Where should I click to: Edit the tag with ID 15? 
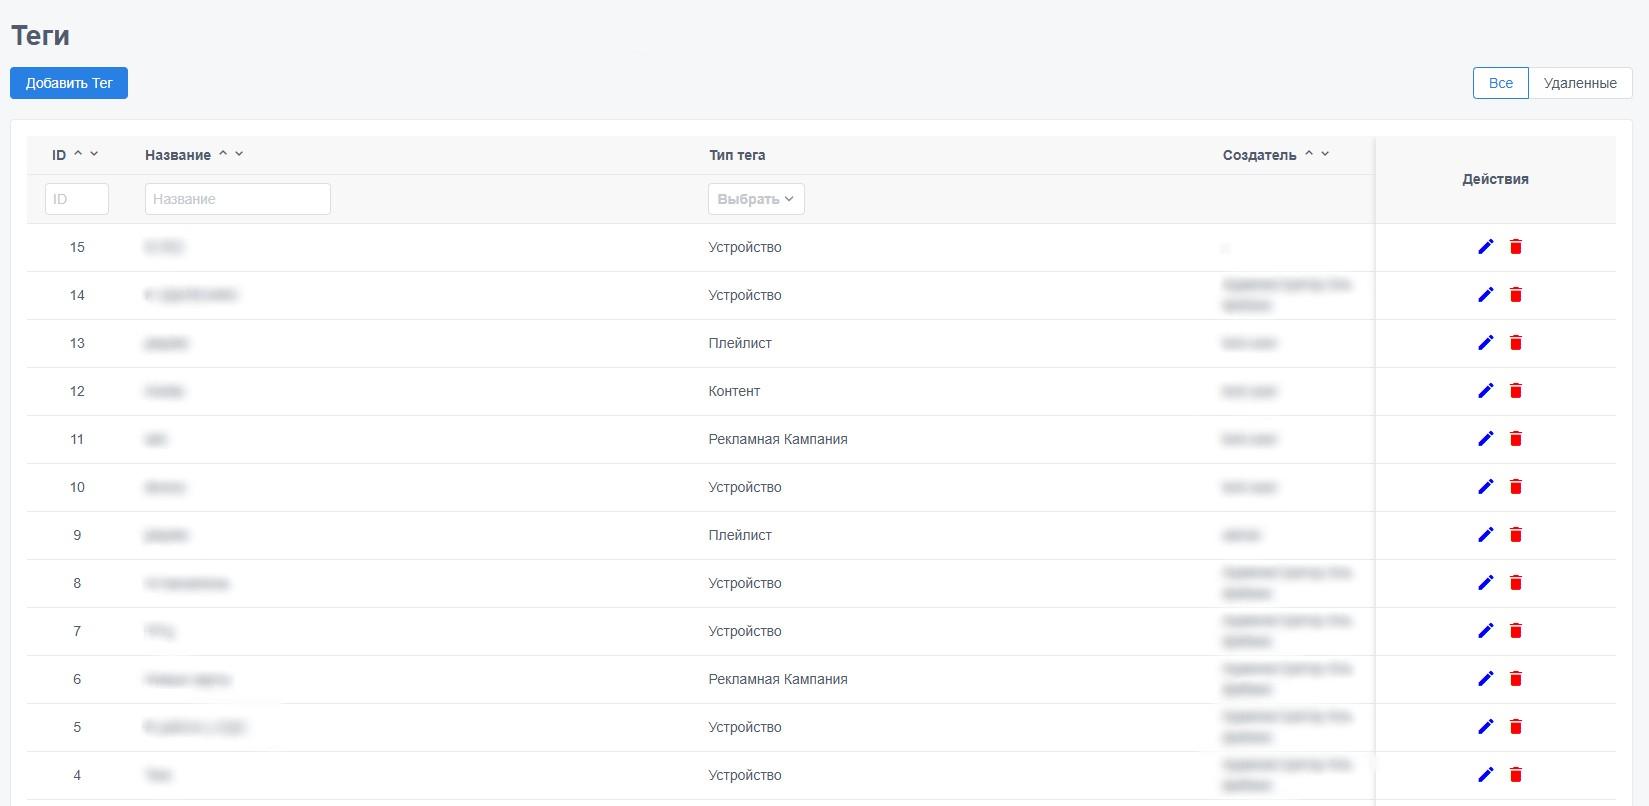(1486, 247)
